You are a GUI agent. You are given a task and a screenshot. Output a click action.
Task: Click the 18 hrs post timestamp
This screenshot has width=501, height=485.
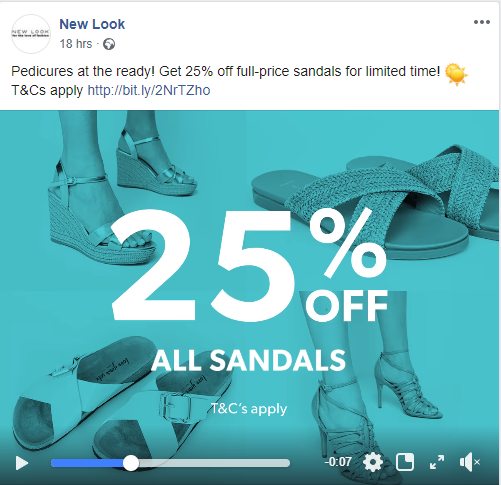(x=76, y=44)
